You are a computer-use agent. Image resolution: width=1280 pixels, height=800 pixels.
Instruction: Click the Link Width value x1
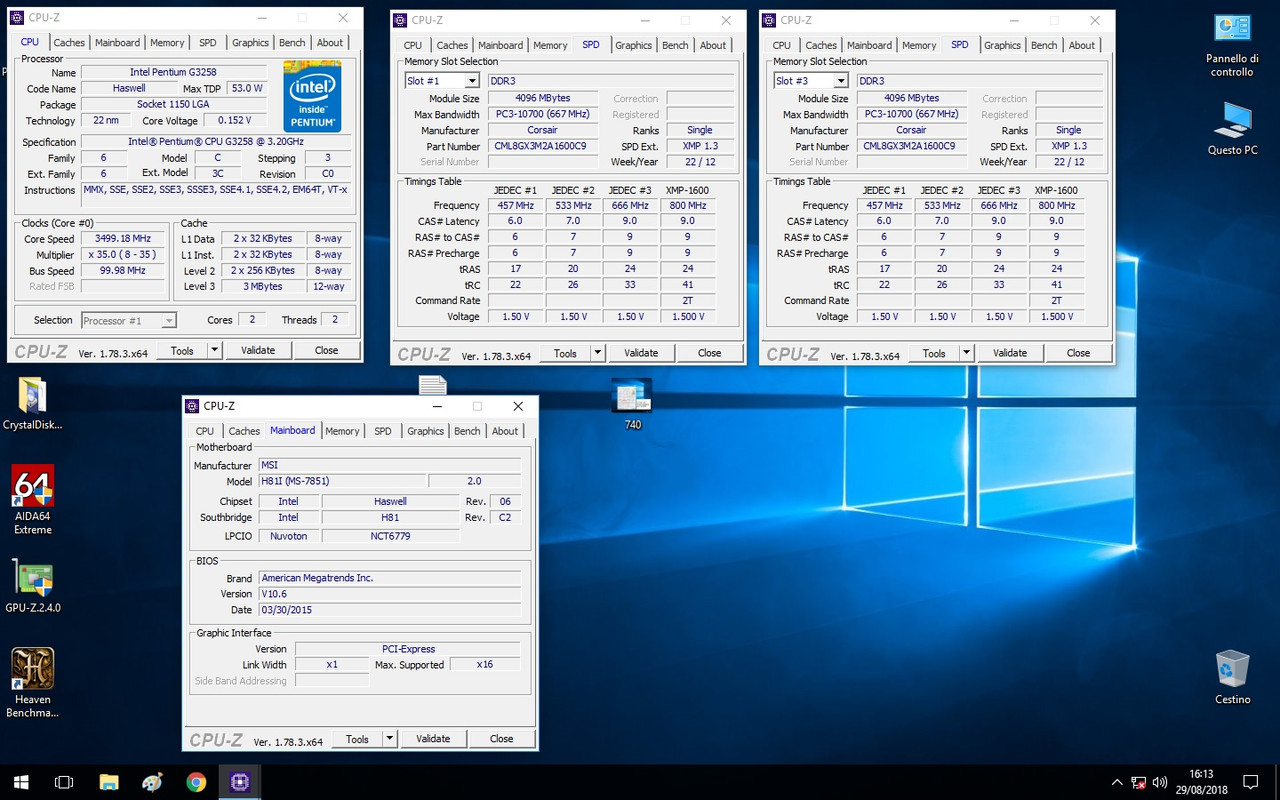point(331,665)
